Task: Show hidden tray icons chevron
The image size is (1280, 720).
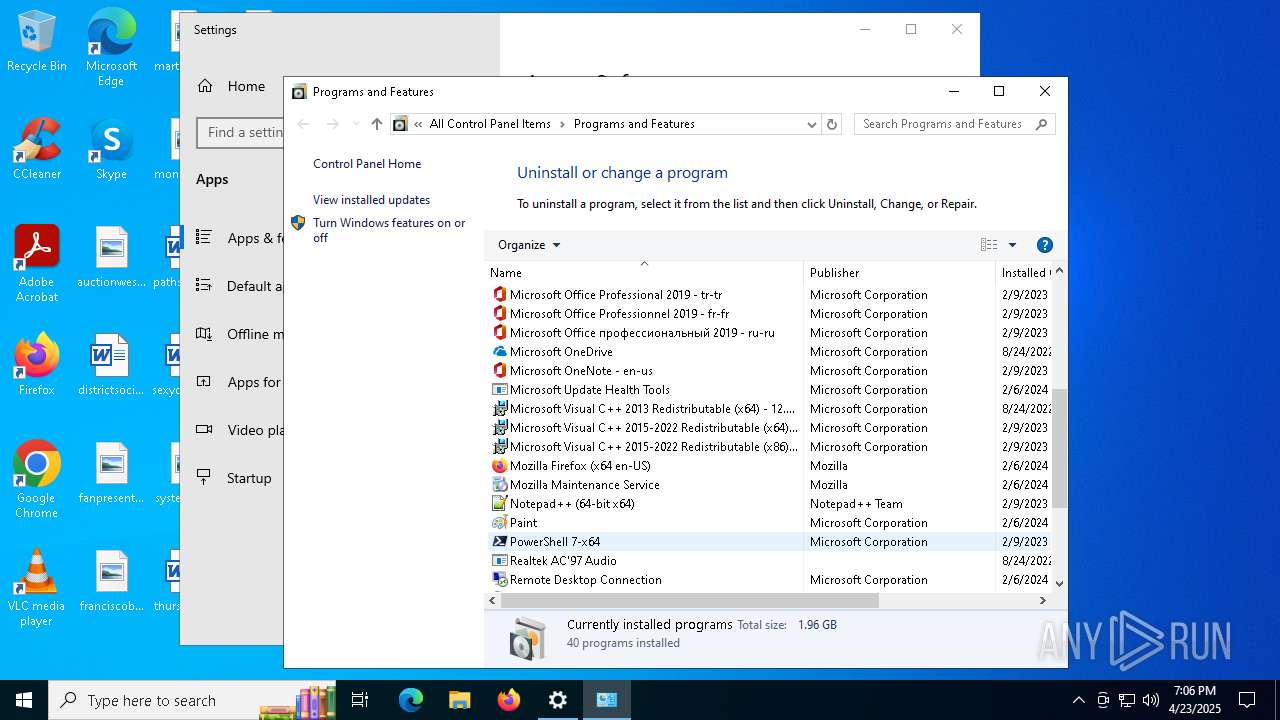Action: click(1078, 700)
